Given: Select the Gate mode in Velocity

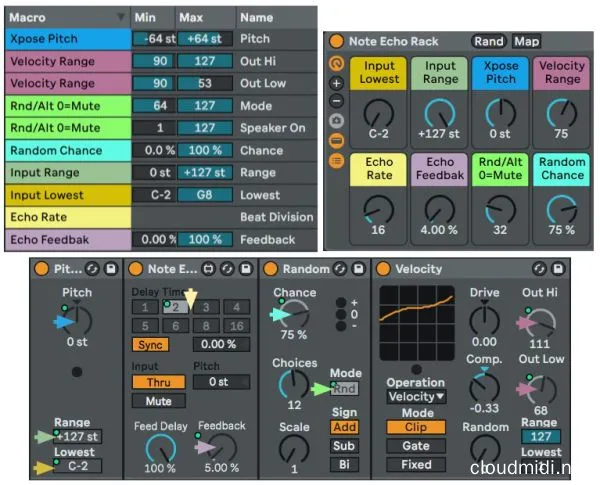Looking at the screenshot, I should (x=416, y=446).
